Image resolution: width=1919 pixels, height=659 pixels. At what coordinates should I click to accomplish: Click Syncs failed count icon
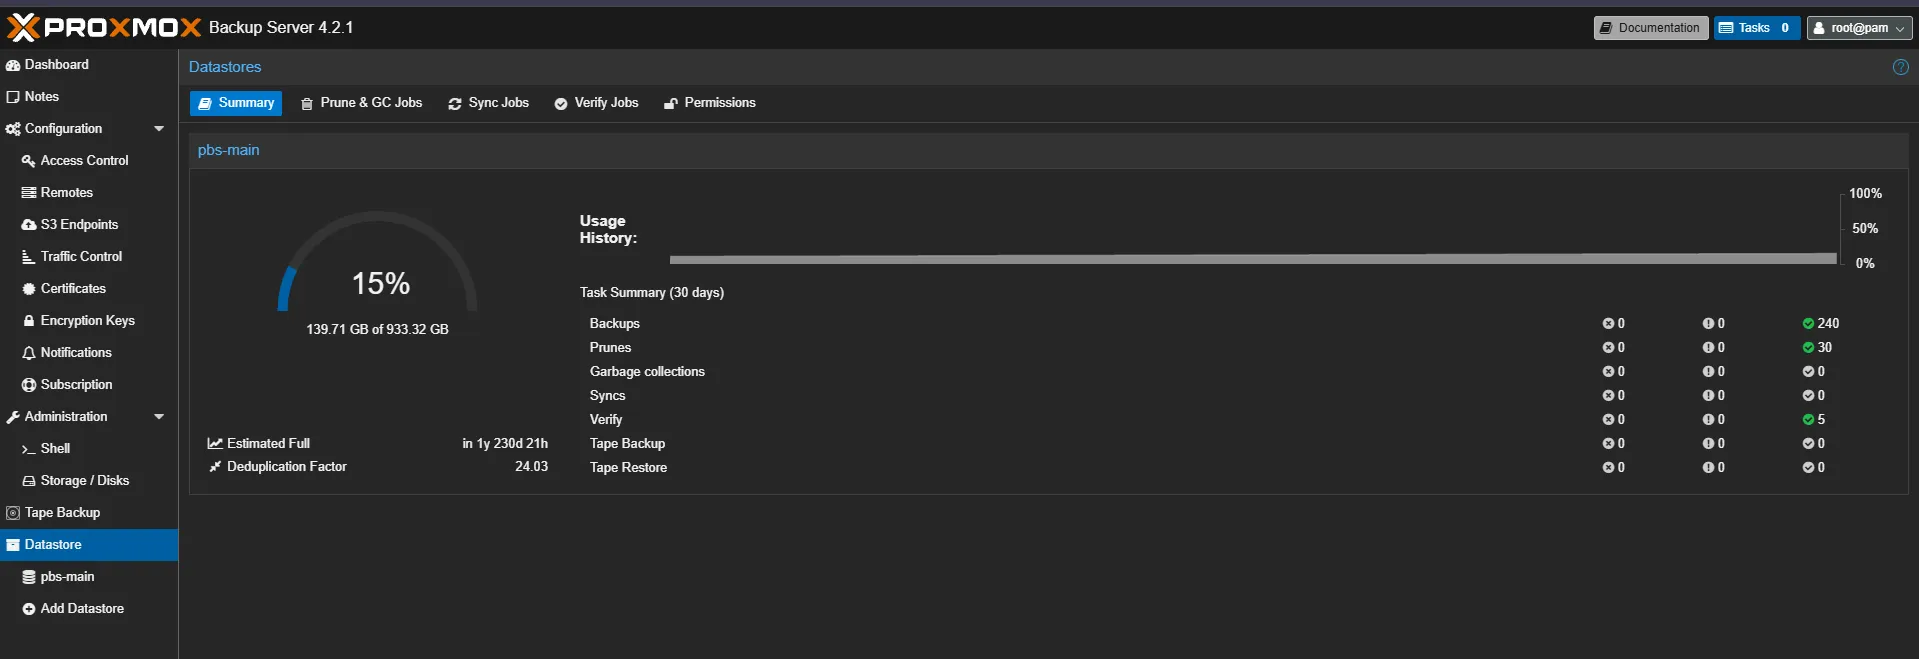click(x=1608, y=395)
